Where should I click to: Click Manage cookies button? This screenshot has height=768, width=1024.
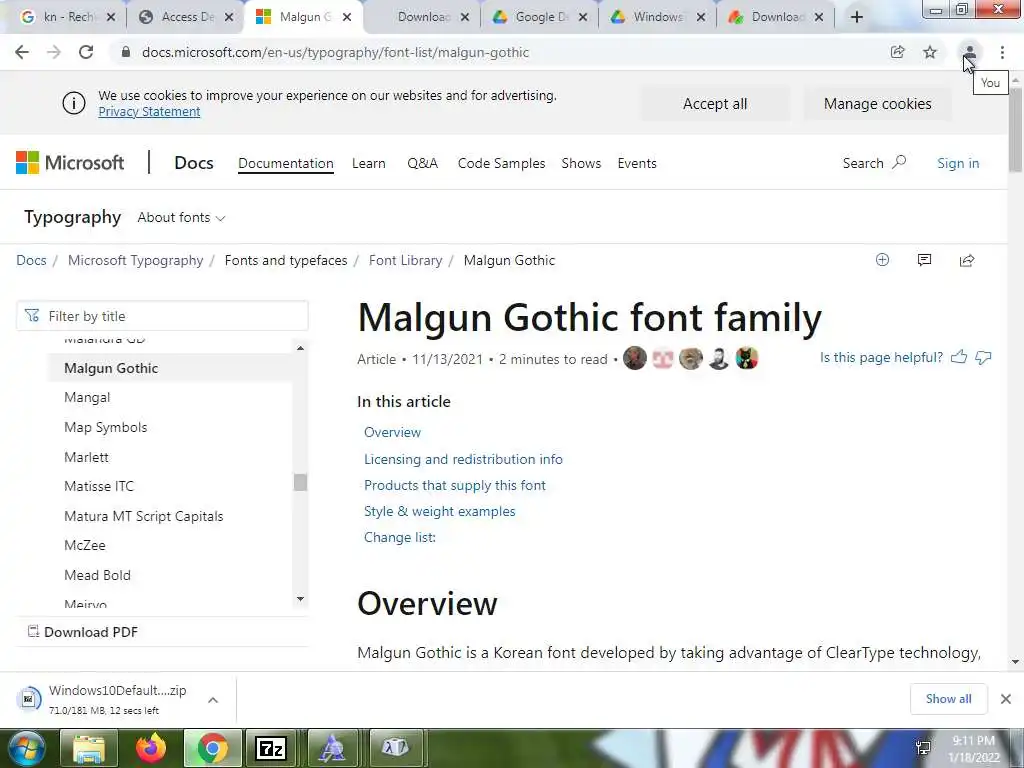coord(877,104)
